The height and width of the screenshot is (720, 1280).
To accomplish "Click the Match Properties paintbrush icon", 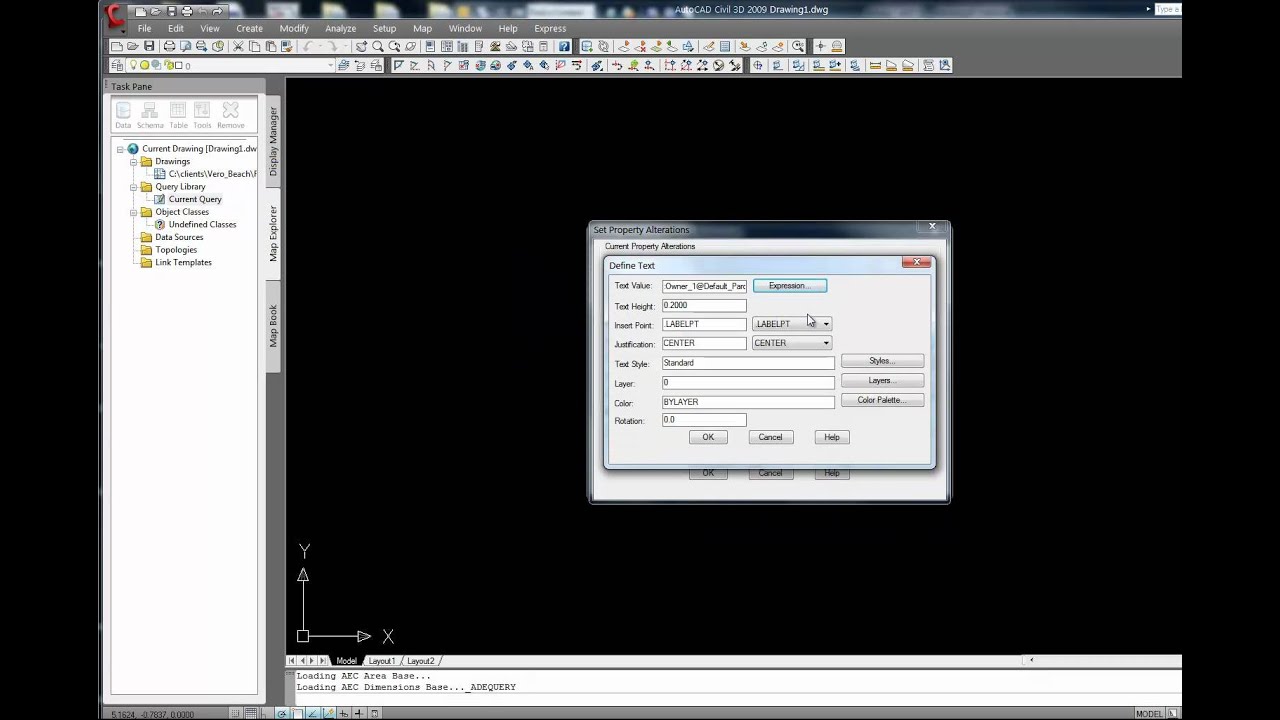I will pyautogui.click(x=287, y=46).
